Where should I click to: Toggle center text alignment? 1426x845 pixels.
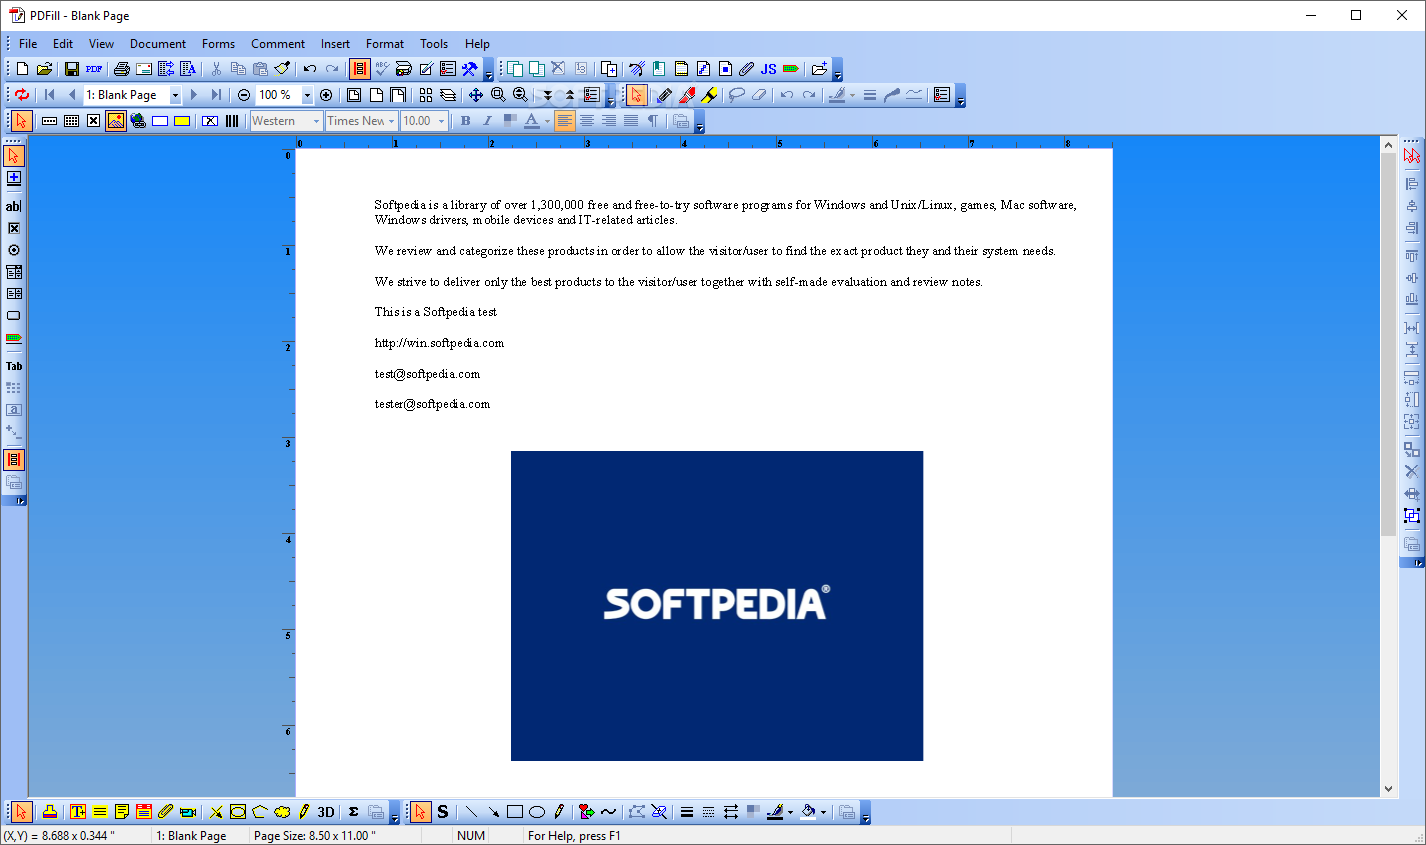tap(587, 121)
